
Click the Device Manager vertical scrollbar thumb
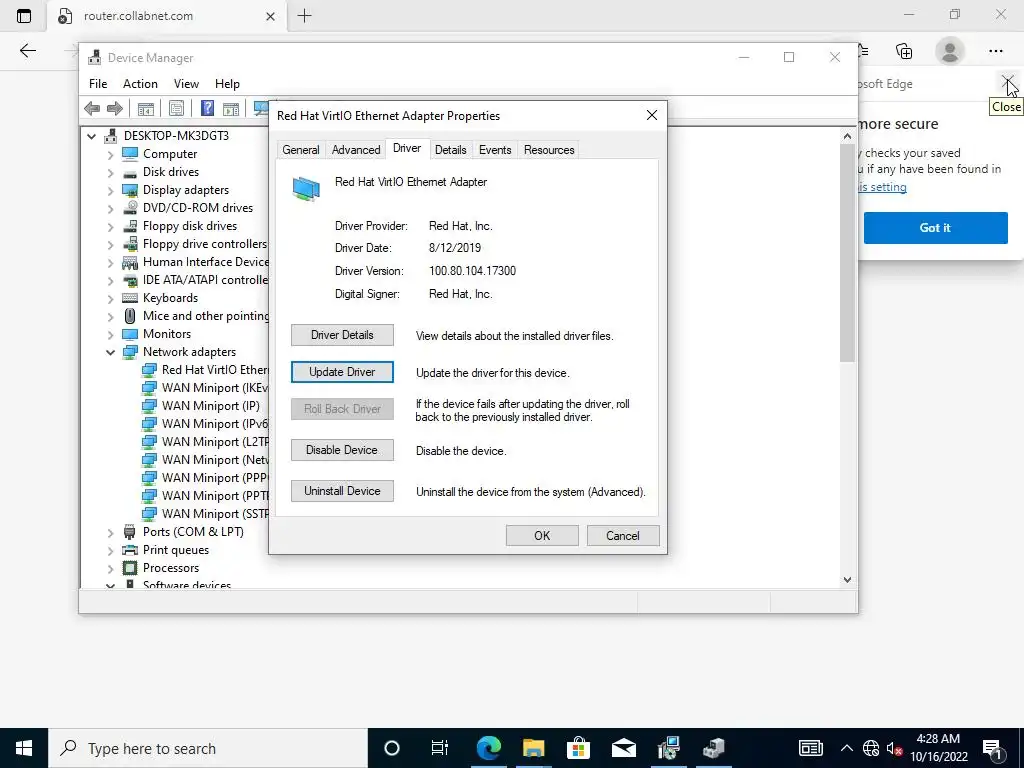coord(847,253)
